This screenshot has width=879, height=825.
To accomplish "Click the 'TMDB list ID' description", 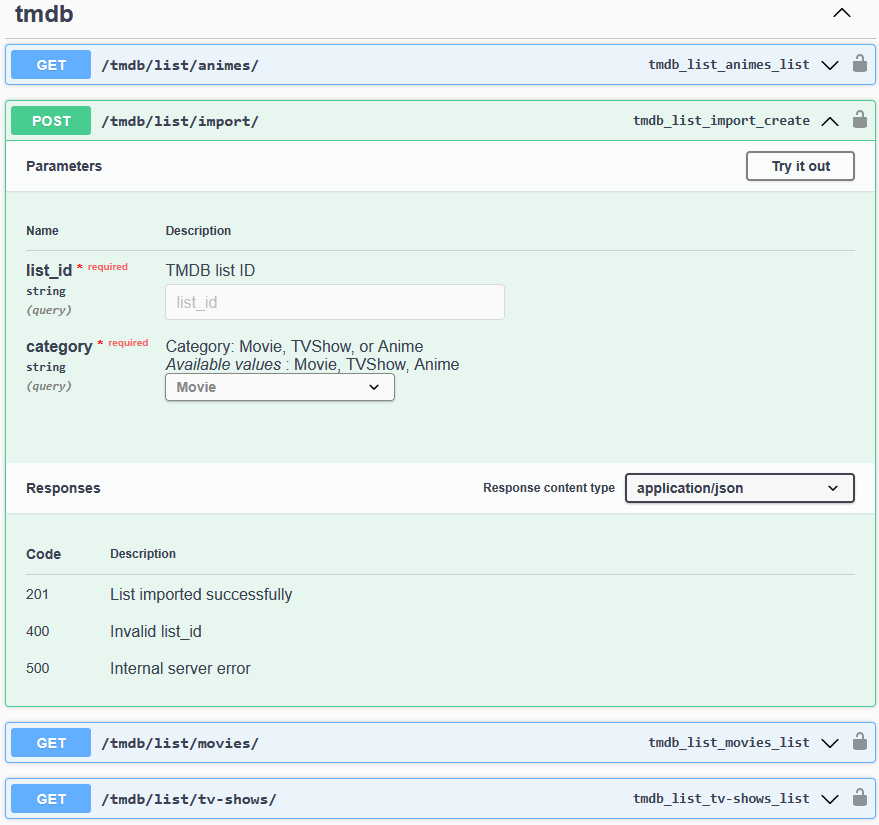I will pyautogui.click(x=210, y=270).
